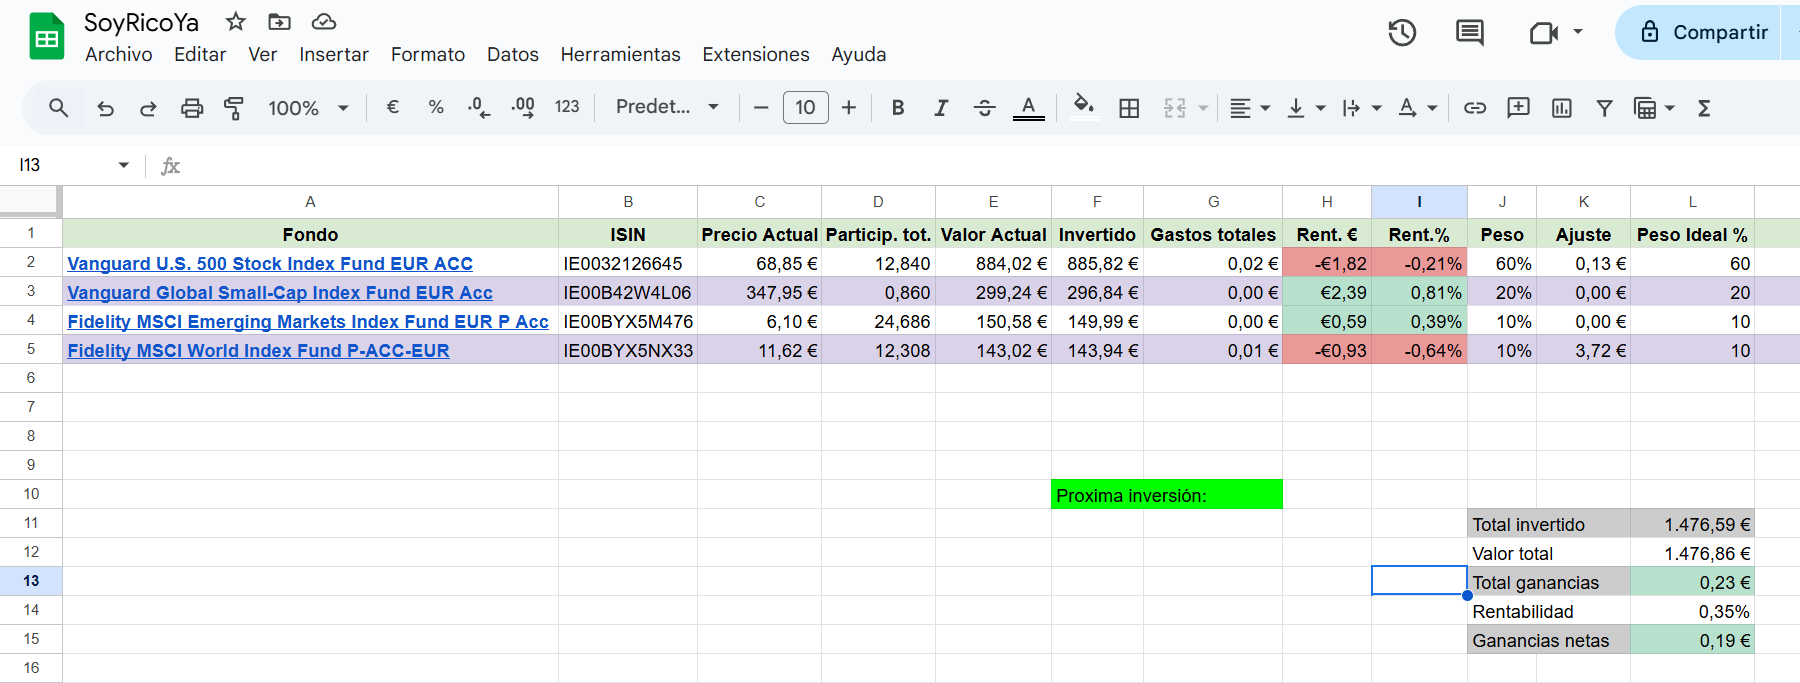The image size is (1800, 683).
Task: Select row 13 header
Action: click(31, 581)
